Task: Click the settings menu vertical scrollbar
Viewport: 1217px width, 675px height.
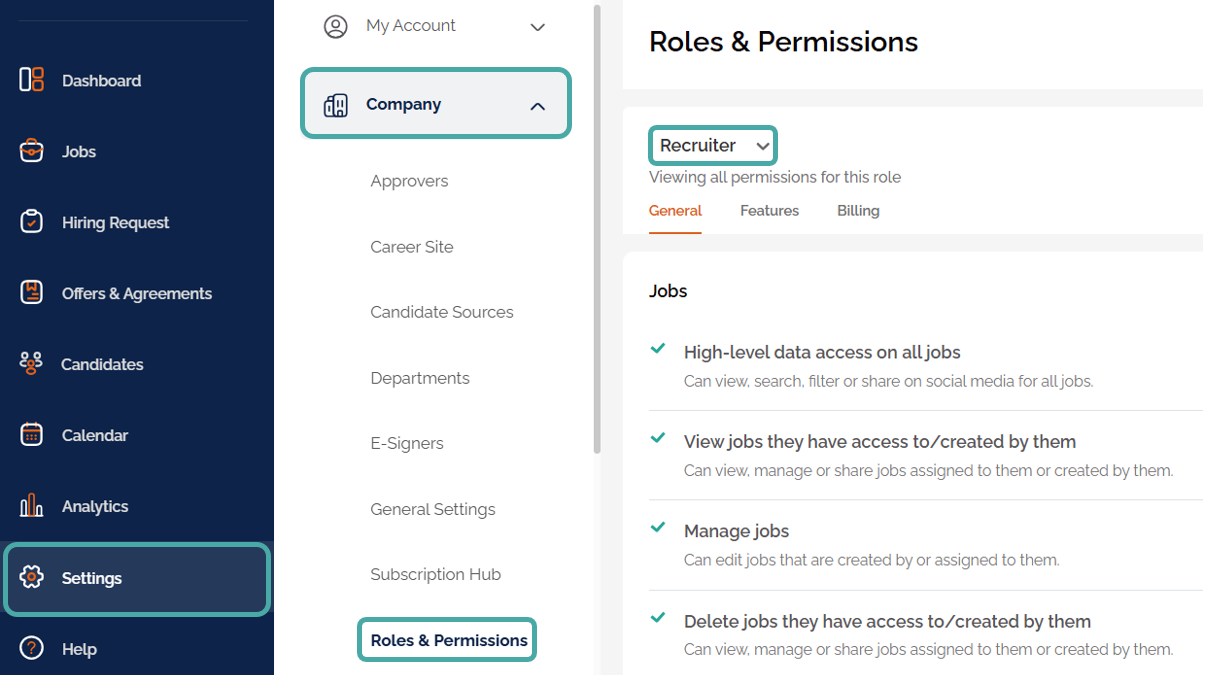Action: coord(598,230)
